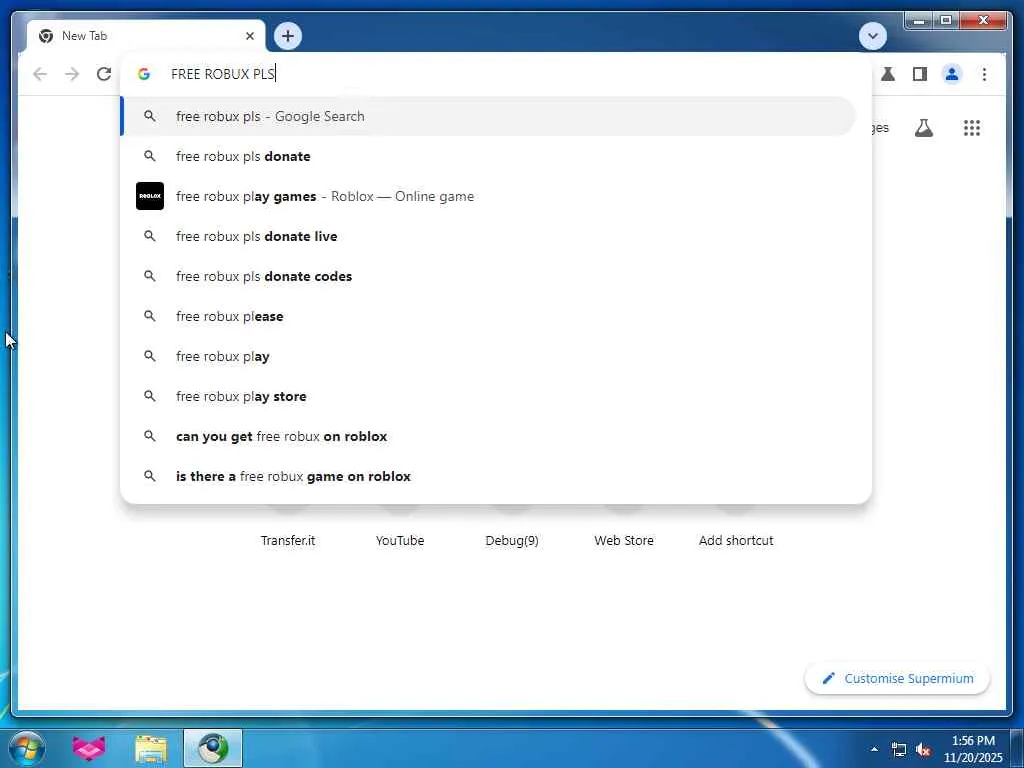Screen dimensions: 1024x768
Task: Click the Show desktop strip
Action: 1017,749
